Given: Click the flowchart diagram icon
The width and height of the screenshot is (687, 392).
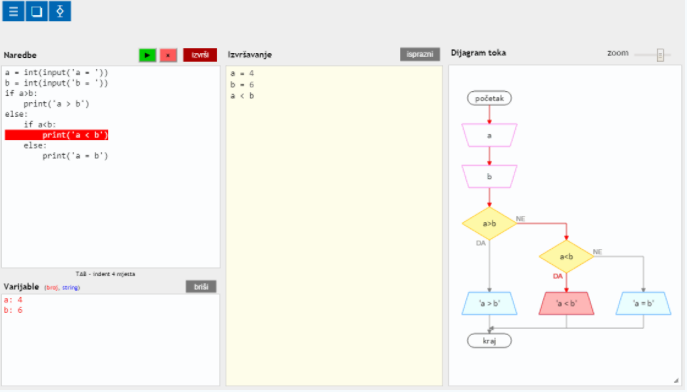Looking at the screenshot, I should pos(60,11).
